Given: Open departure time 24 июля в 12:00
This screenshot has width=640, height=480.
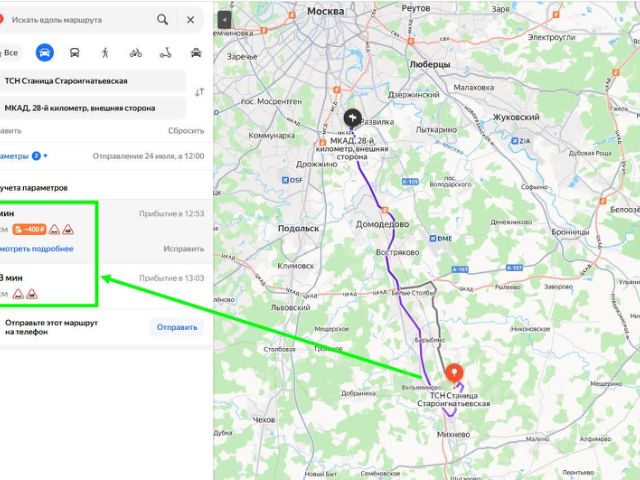Looking at the screenshot, I should [148, 156].
